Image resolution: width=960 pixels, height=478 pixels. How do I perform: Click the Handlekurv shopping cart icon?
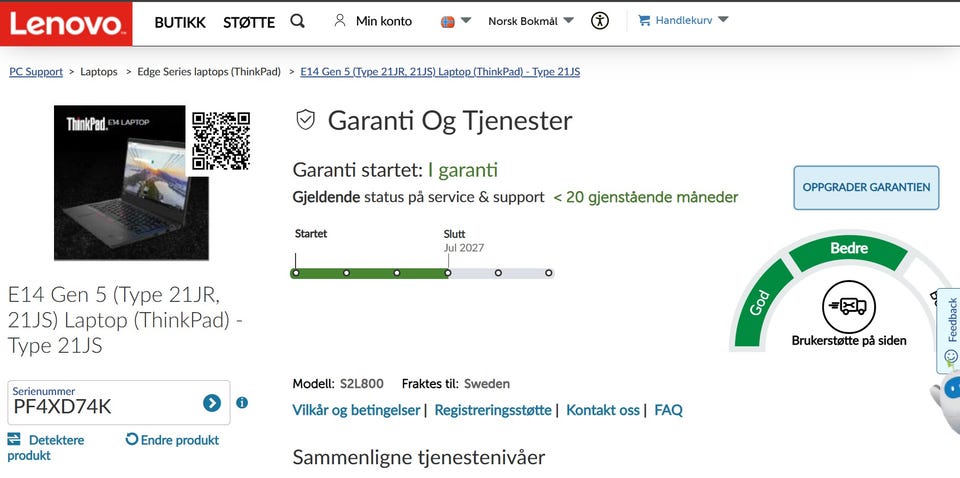[644, 20]
